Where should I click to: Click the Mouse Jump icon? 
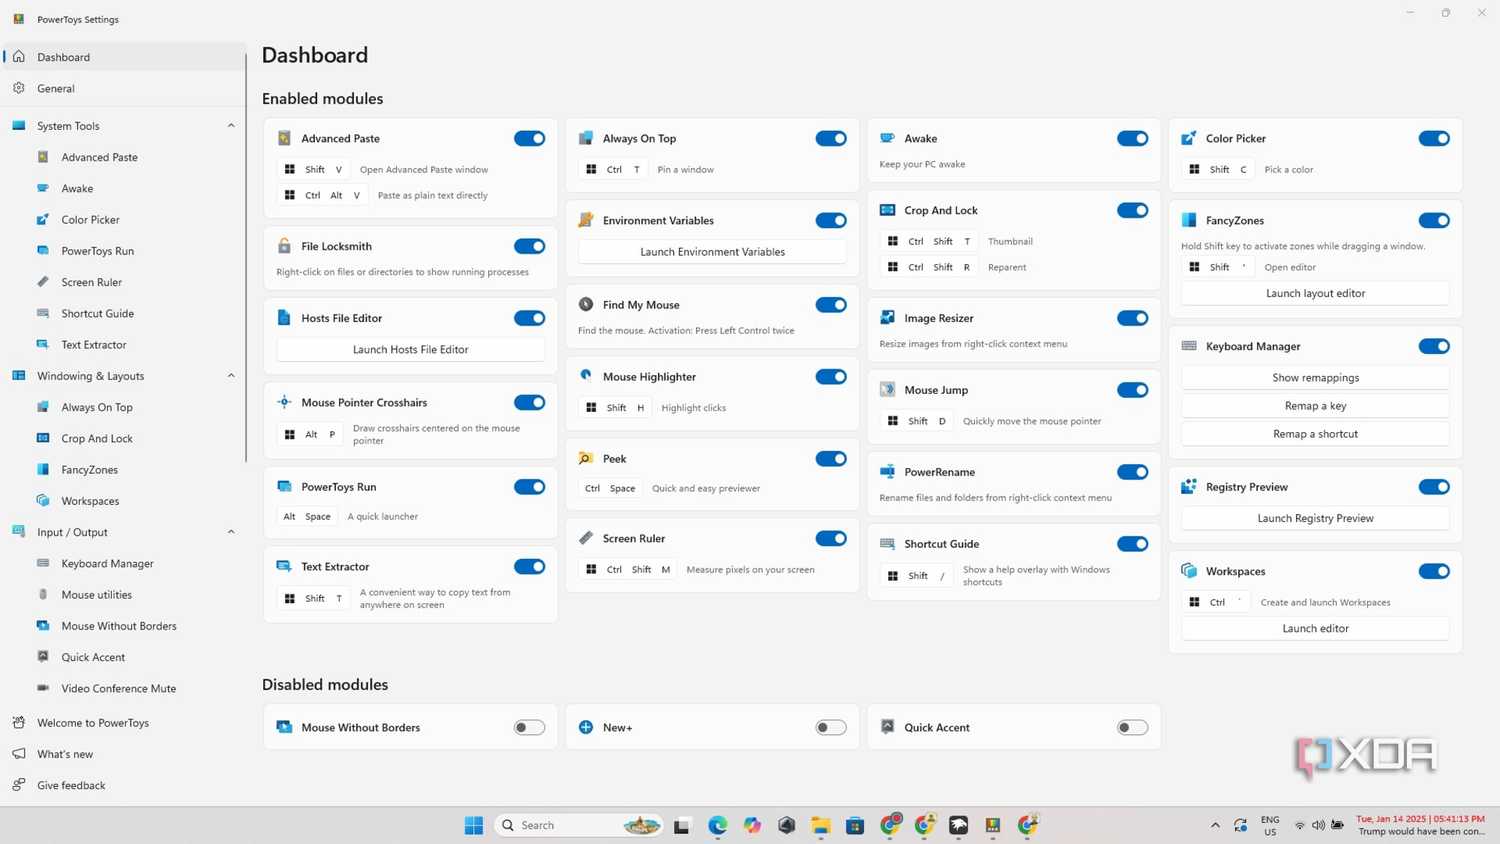tap(887, 390)
